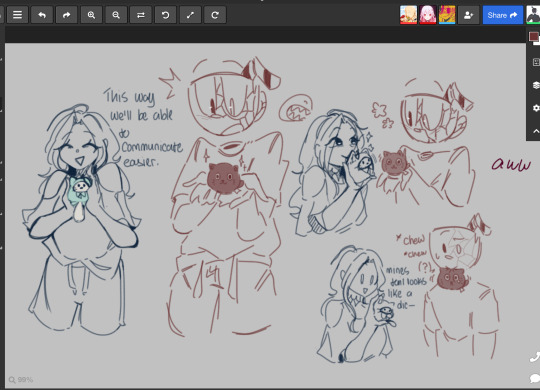This screenshot has width=540, height=390.
Task: Open the layers panel icon
Action: click(x=536, y=85)
